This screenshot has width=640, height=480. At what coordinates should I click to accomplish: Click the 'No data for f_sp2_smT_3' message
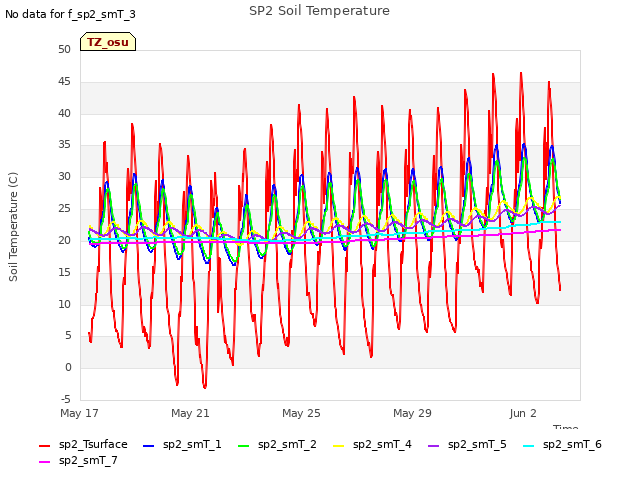pyautogui.click(x=70, y=14)
